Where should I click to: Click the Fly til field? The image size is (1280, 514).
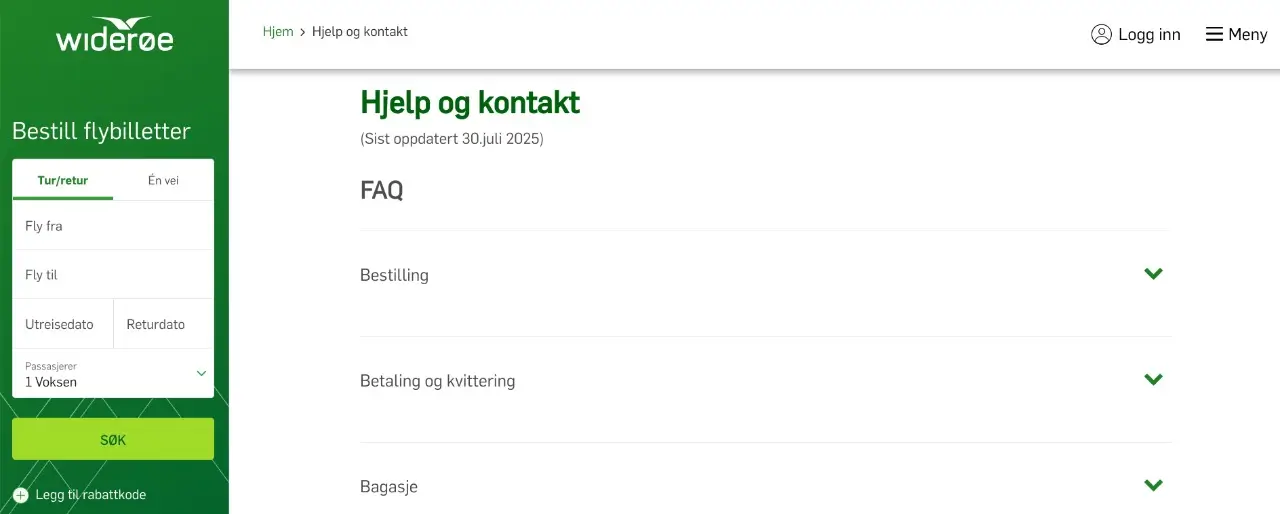(x=113, y=275)
